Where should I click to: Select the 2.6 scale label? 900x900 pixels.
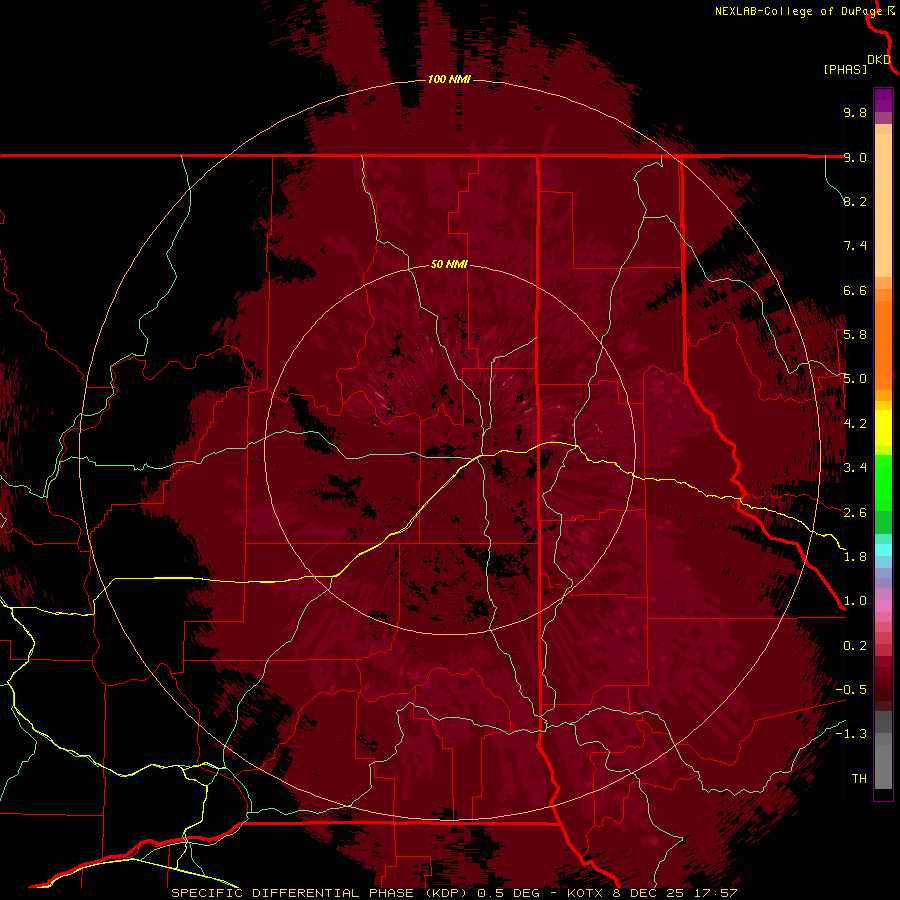[855, 513]
